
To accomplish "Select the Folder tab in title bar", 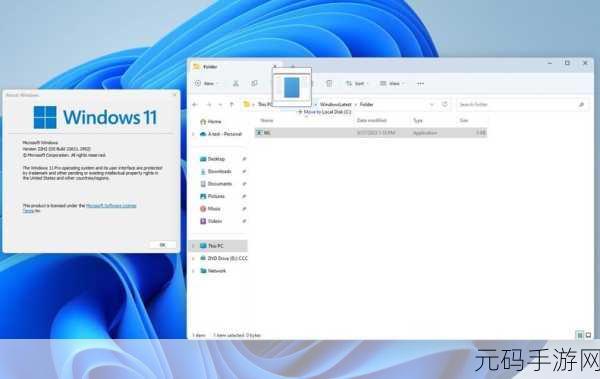I will 234,67.
